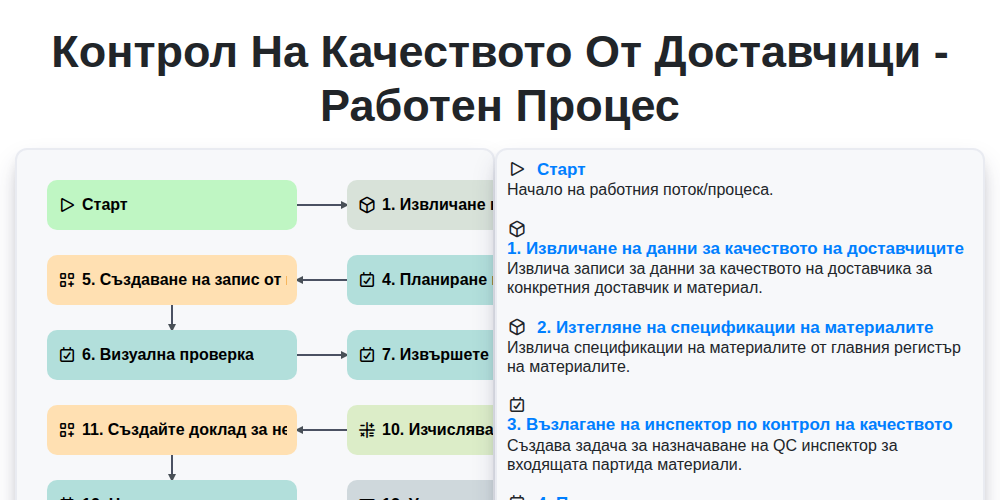1000x500 pixels.
Task: Click the grid-plus icon on node 11
Action: tap(67, 430)
